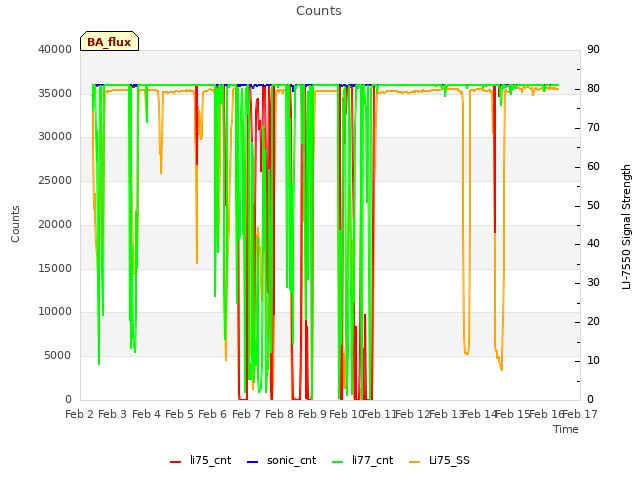Click the Feb 4 date label
The height and width of the screenshot is (480, 640).
147,414
